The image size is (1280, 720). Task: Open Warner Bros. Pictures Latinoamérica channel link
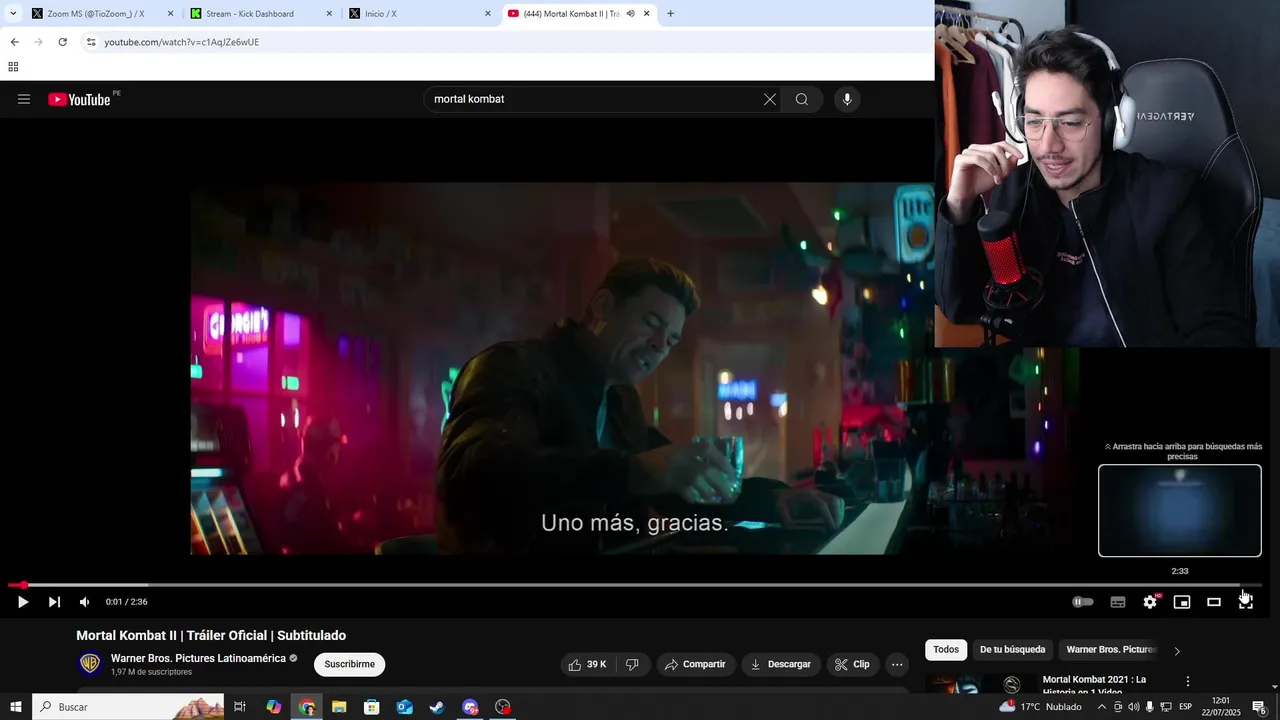click(x=198, y=658)
